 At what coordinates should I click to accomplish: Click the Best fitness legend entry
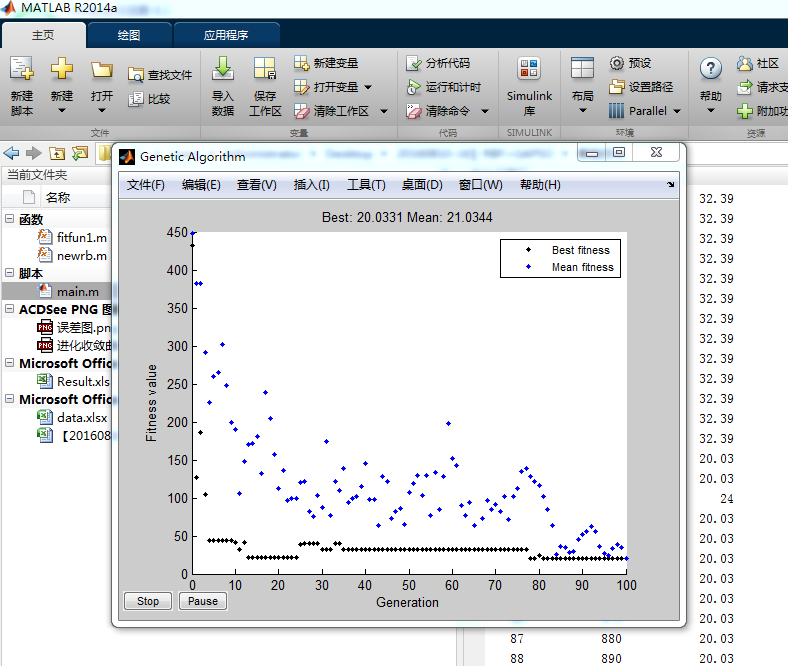[x=580, y=250]
